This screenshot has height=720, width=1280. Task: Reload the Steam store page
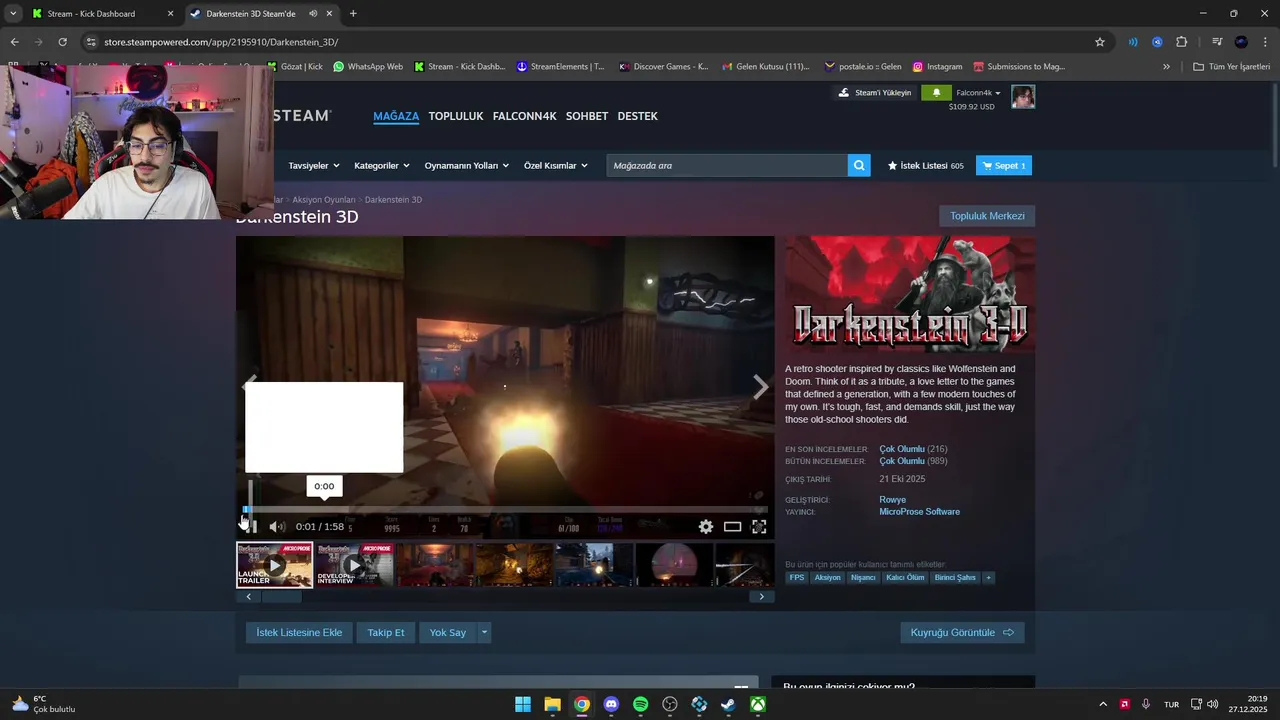pos(62,42)
